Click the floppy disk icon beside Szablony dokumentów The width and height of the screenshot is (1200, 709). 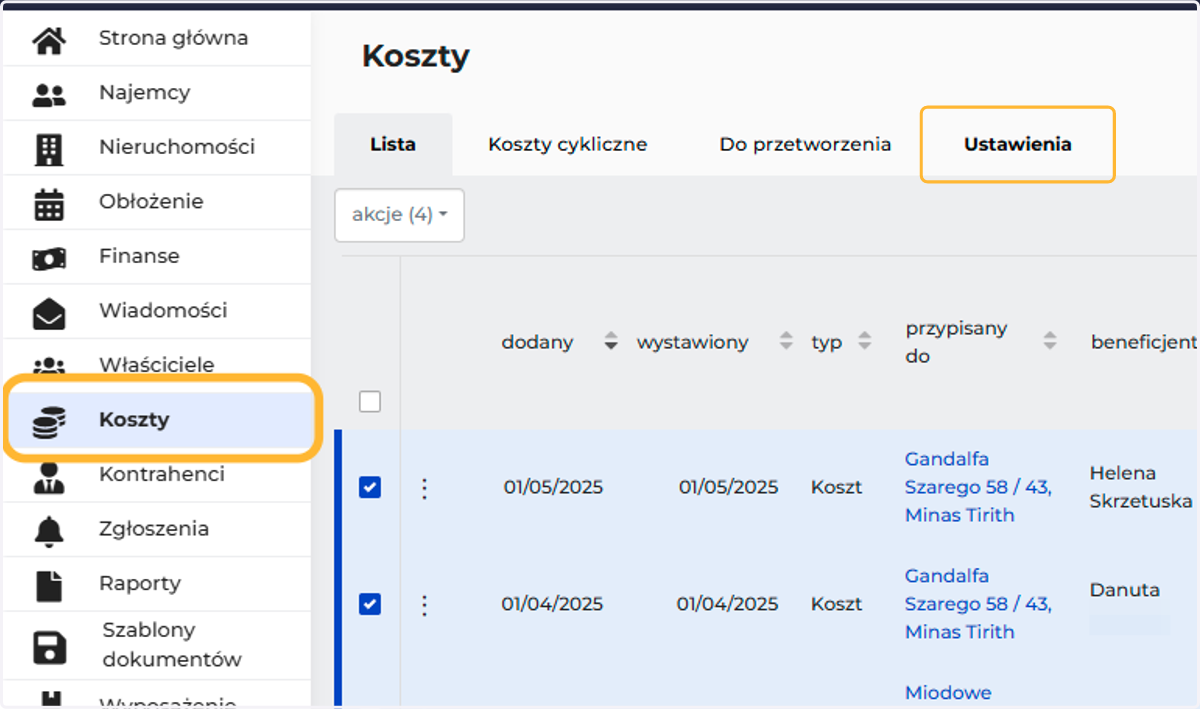(x=49, y=647)
